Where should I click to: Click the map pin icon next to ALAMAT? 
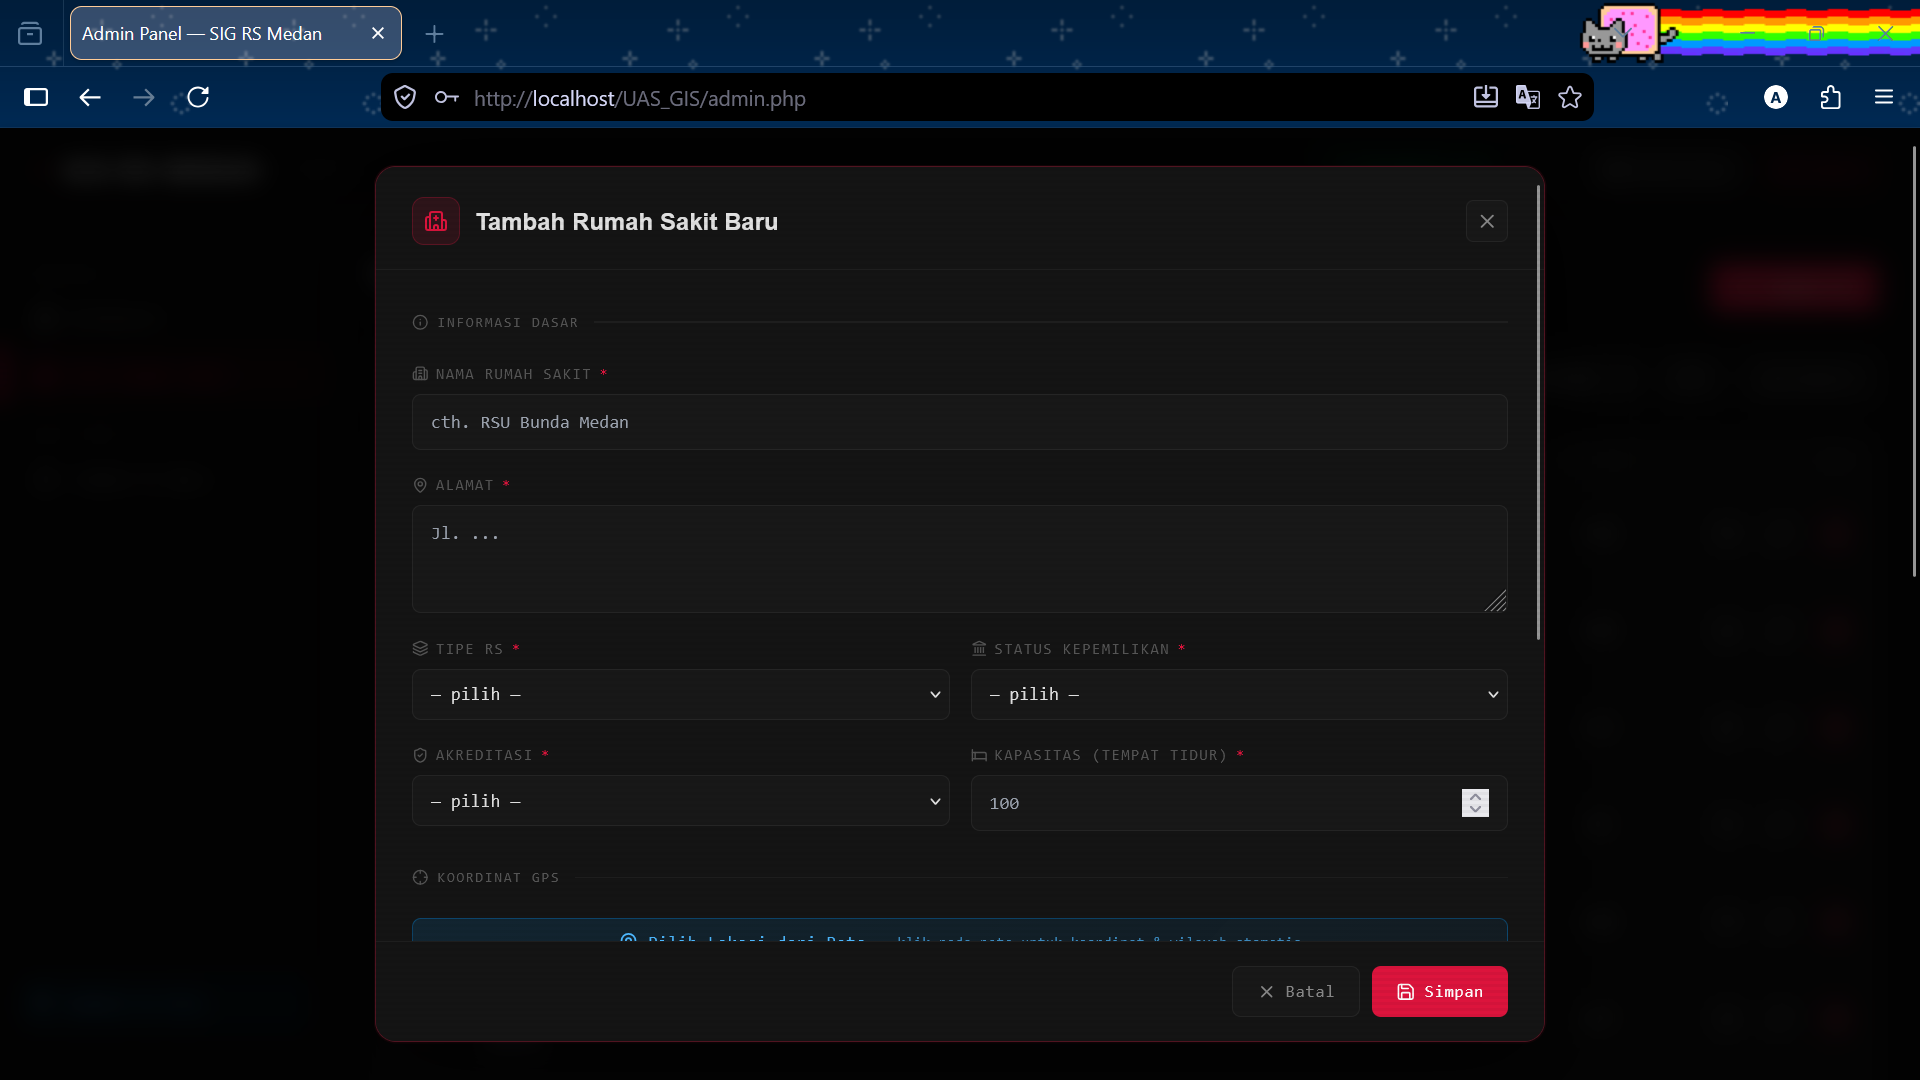pos(420,485)
